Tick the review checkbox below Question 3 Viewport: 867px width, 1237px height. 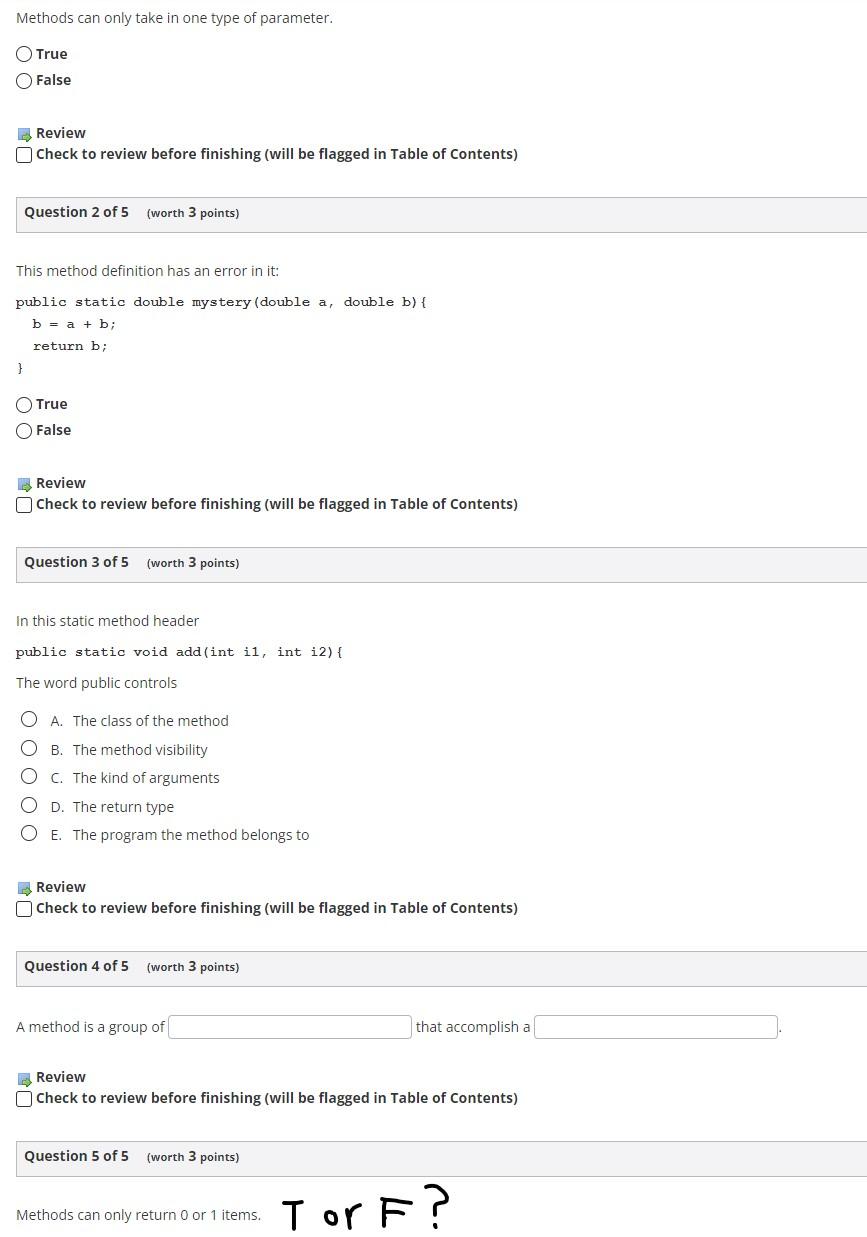coord(23,908)
